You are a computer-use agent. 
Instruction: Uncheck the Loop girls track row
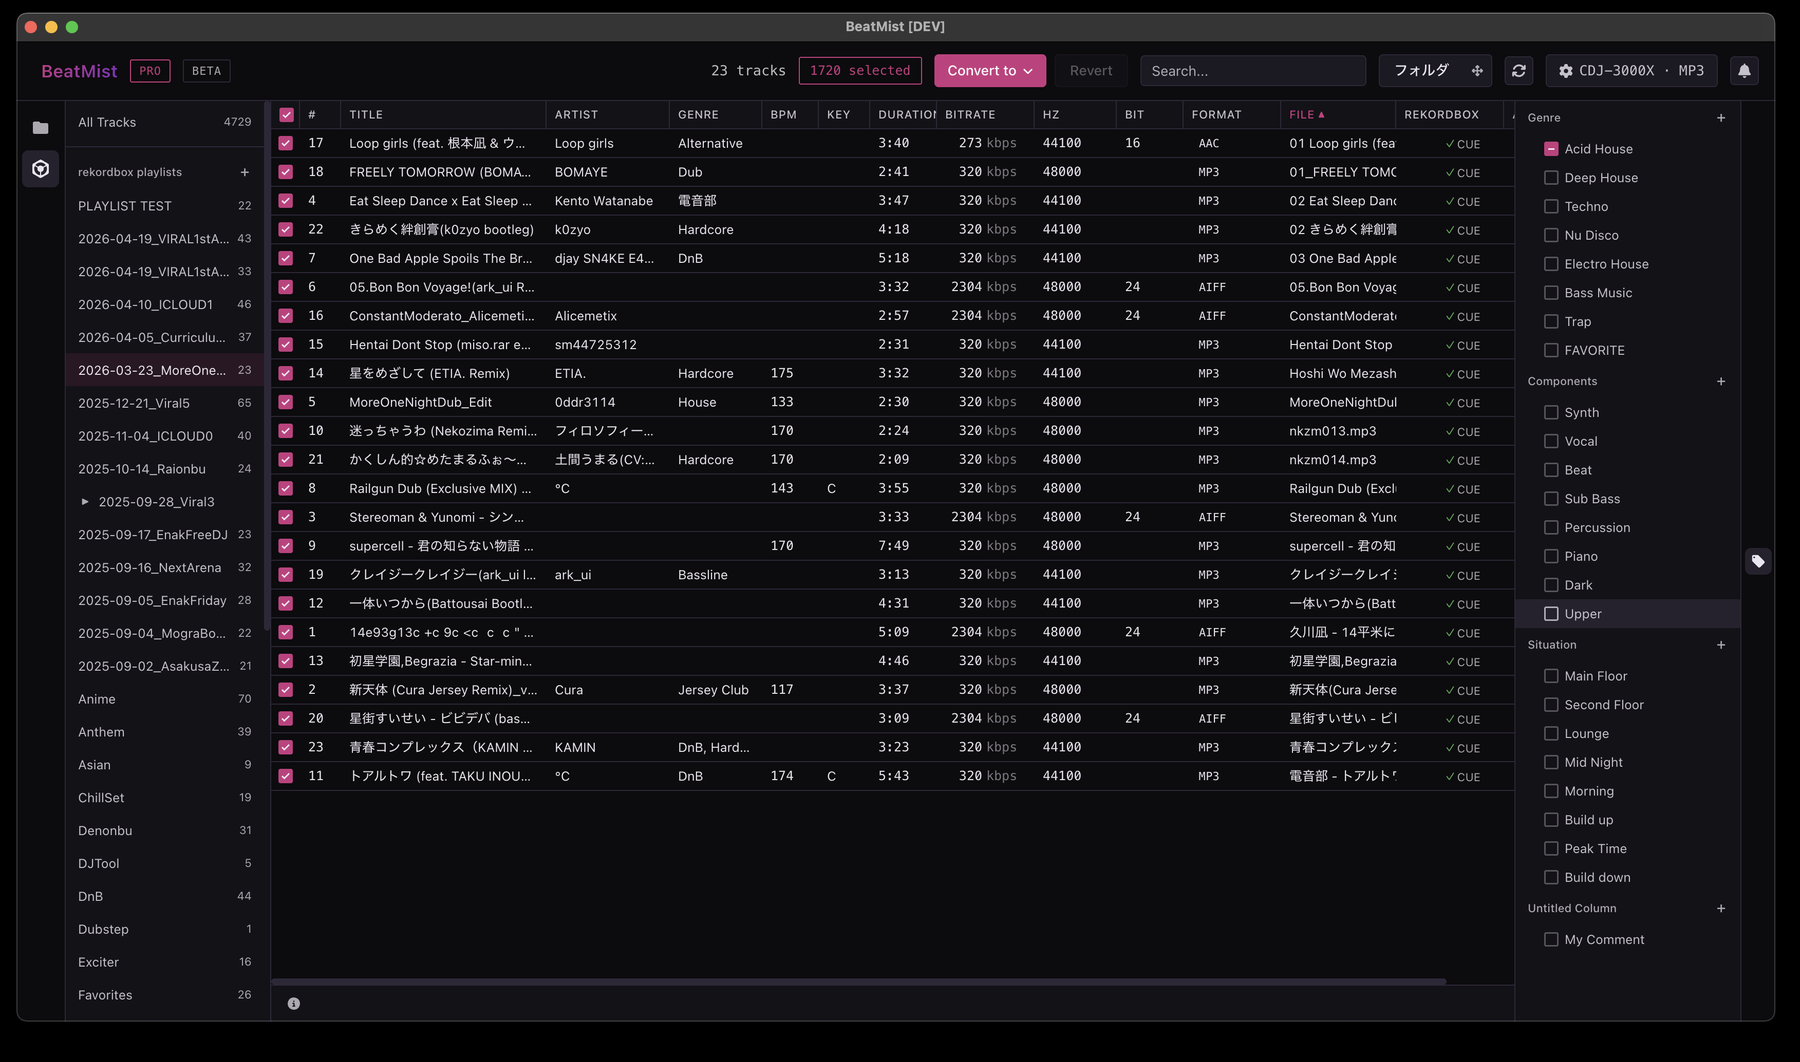(x=286, y=144)
